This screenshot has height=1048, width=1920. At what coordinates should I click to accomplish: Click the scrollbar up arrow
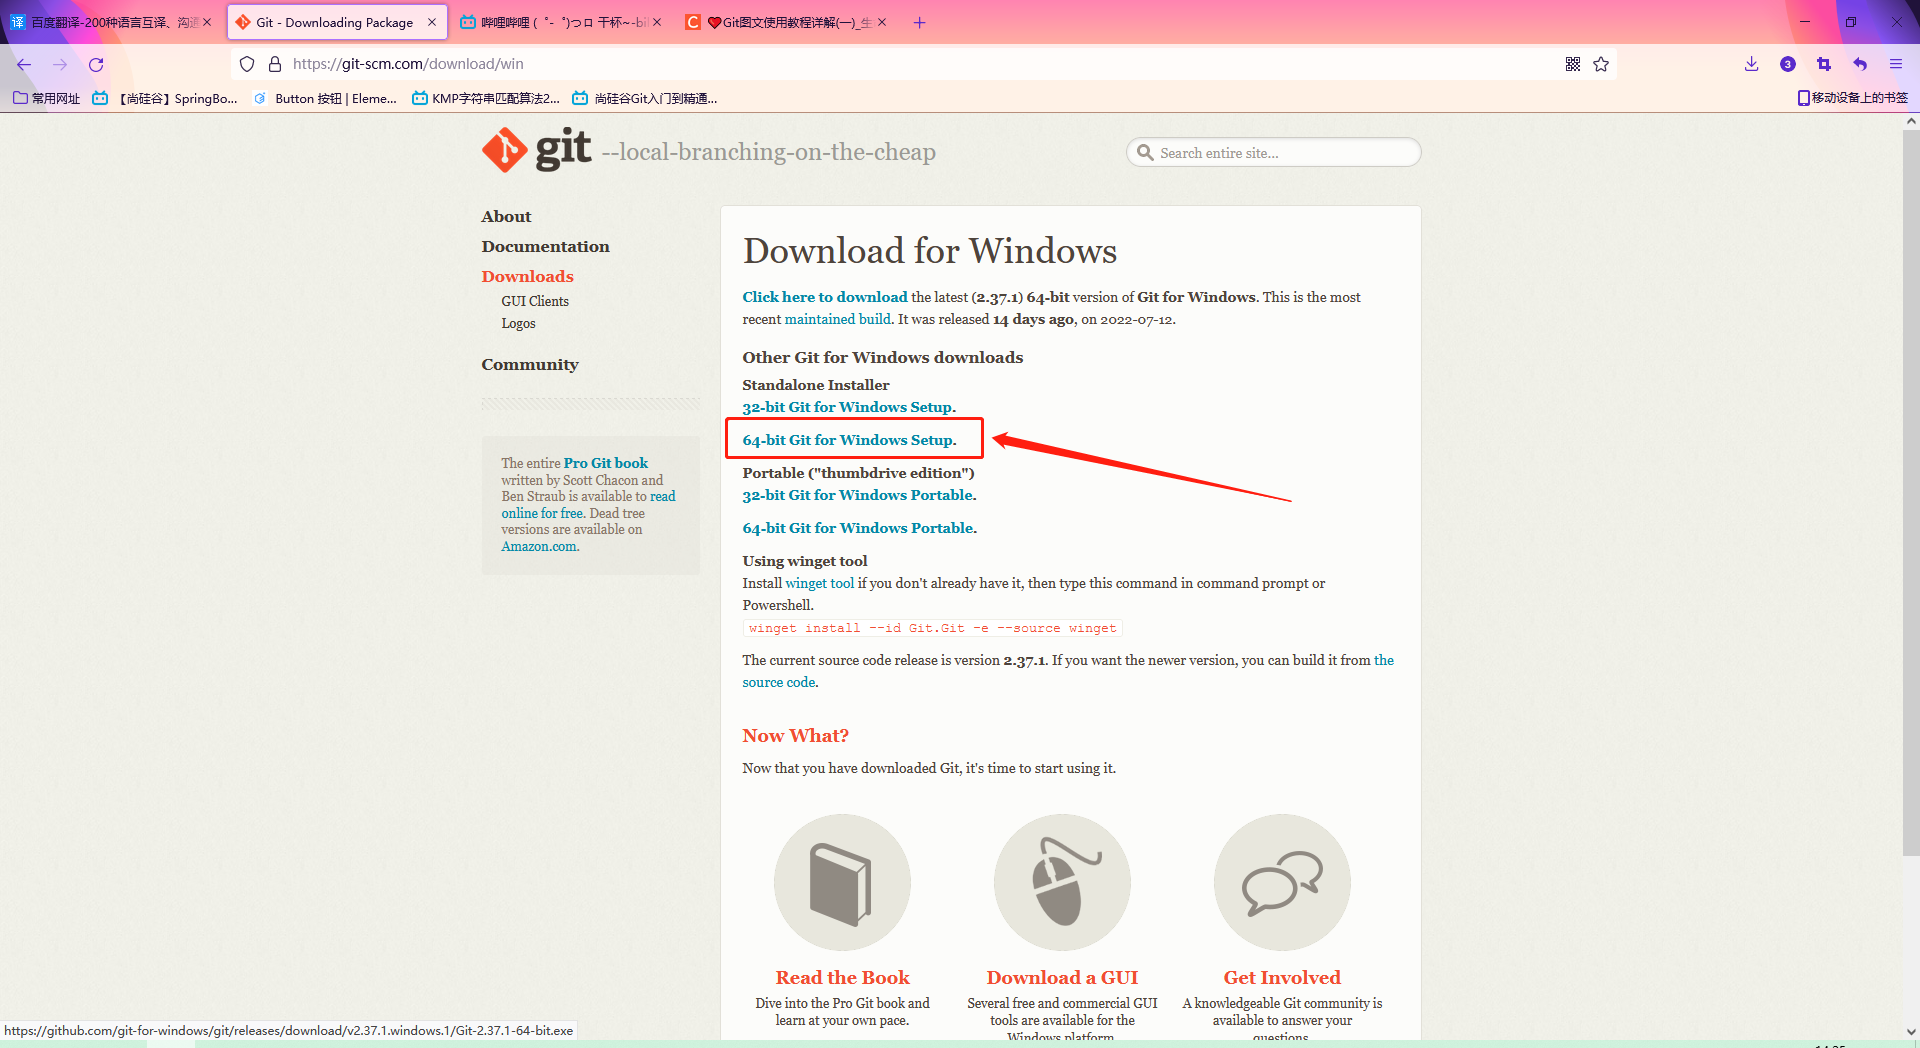[1910, 121]
